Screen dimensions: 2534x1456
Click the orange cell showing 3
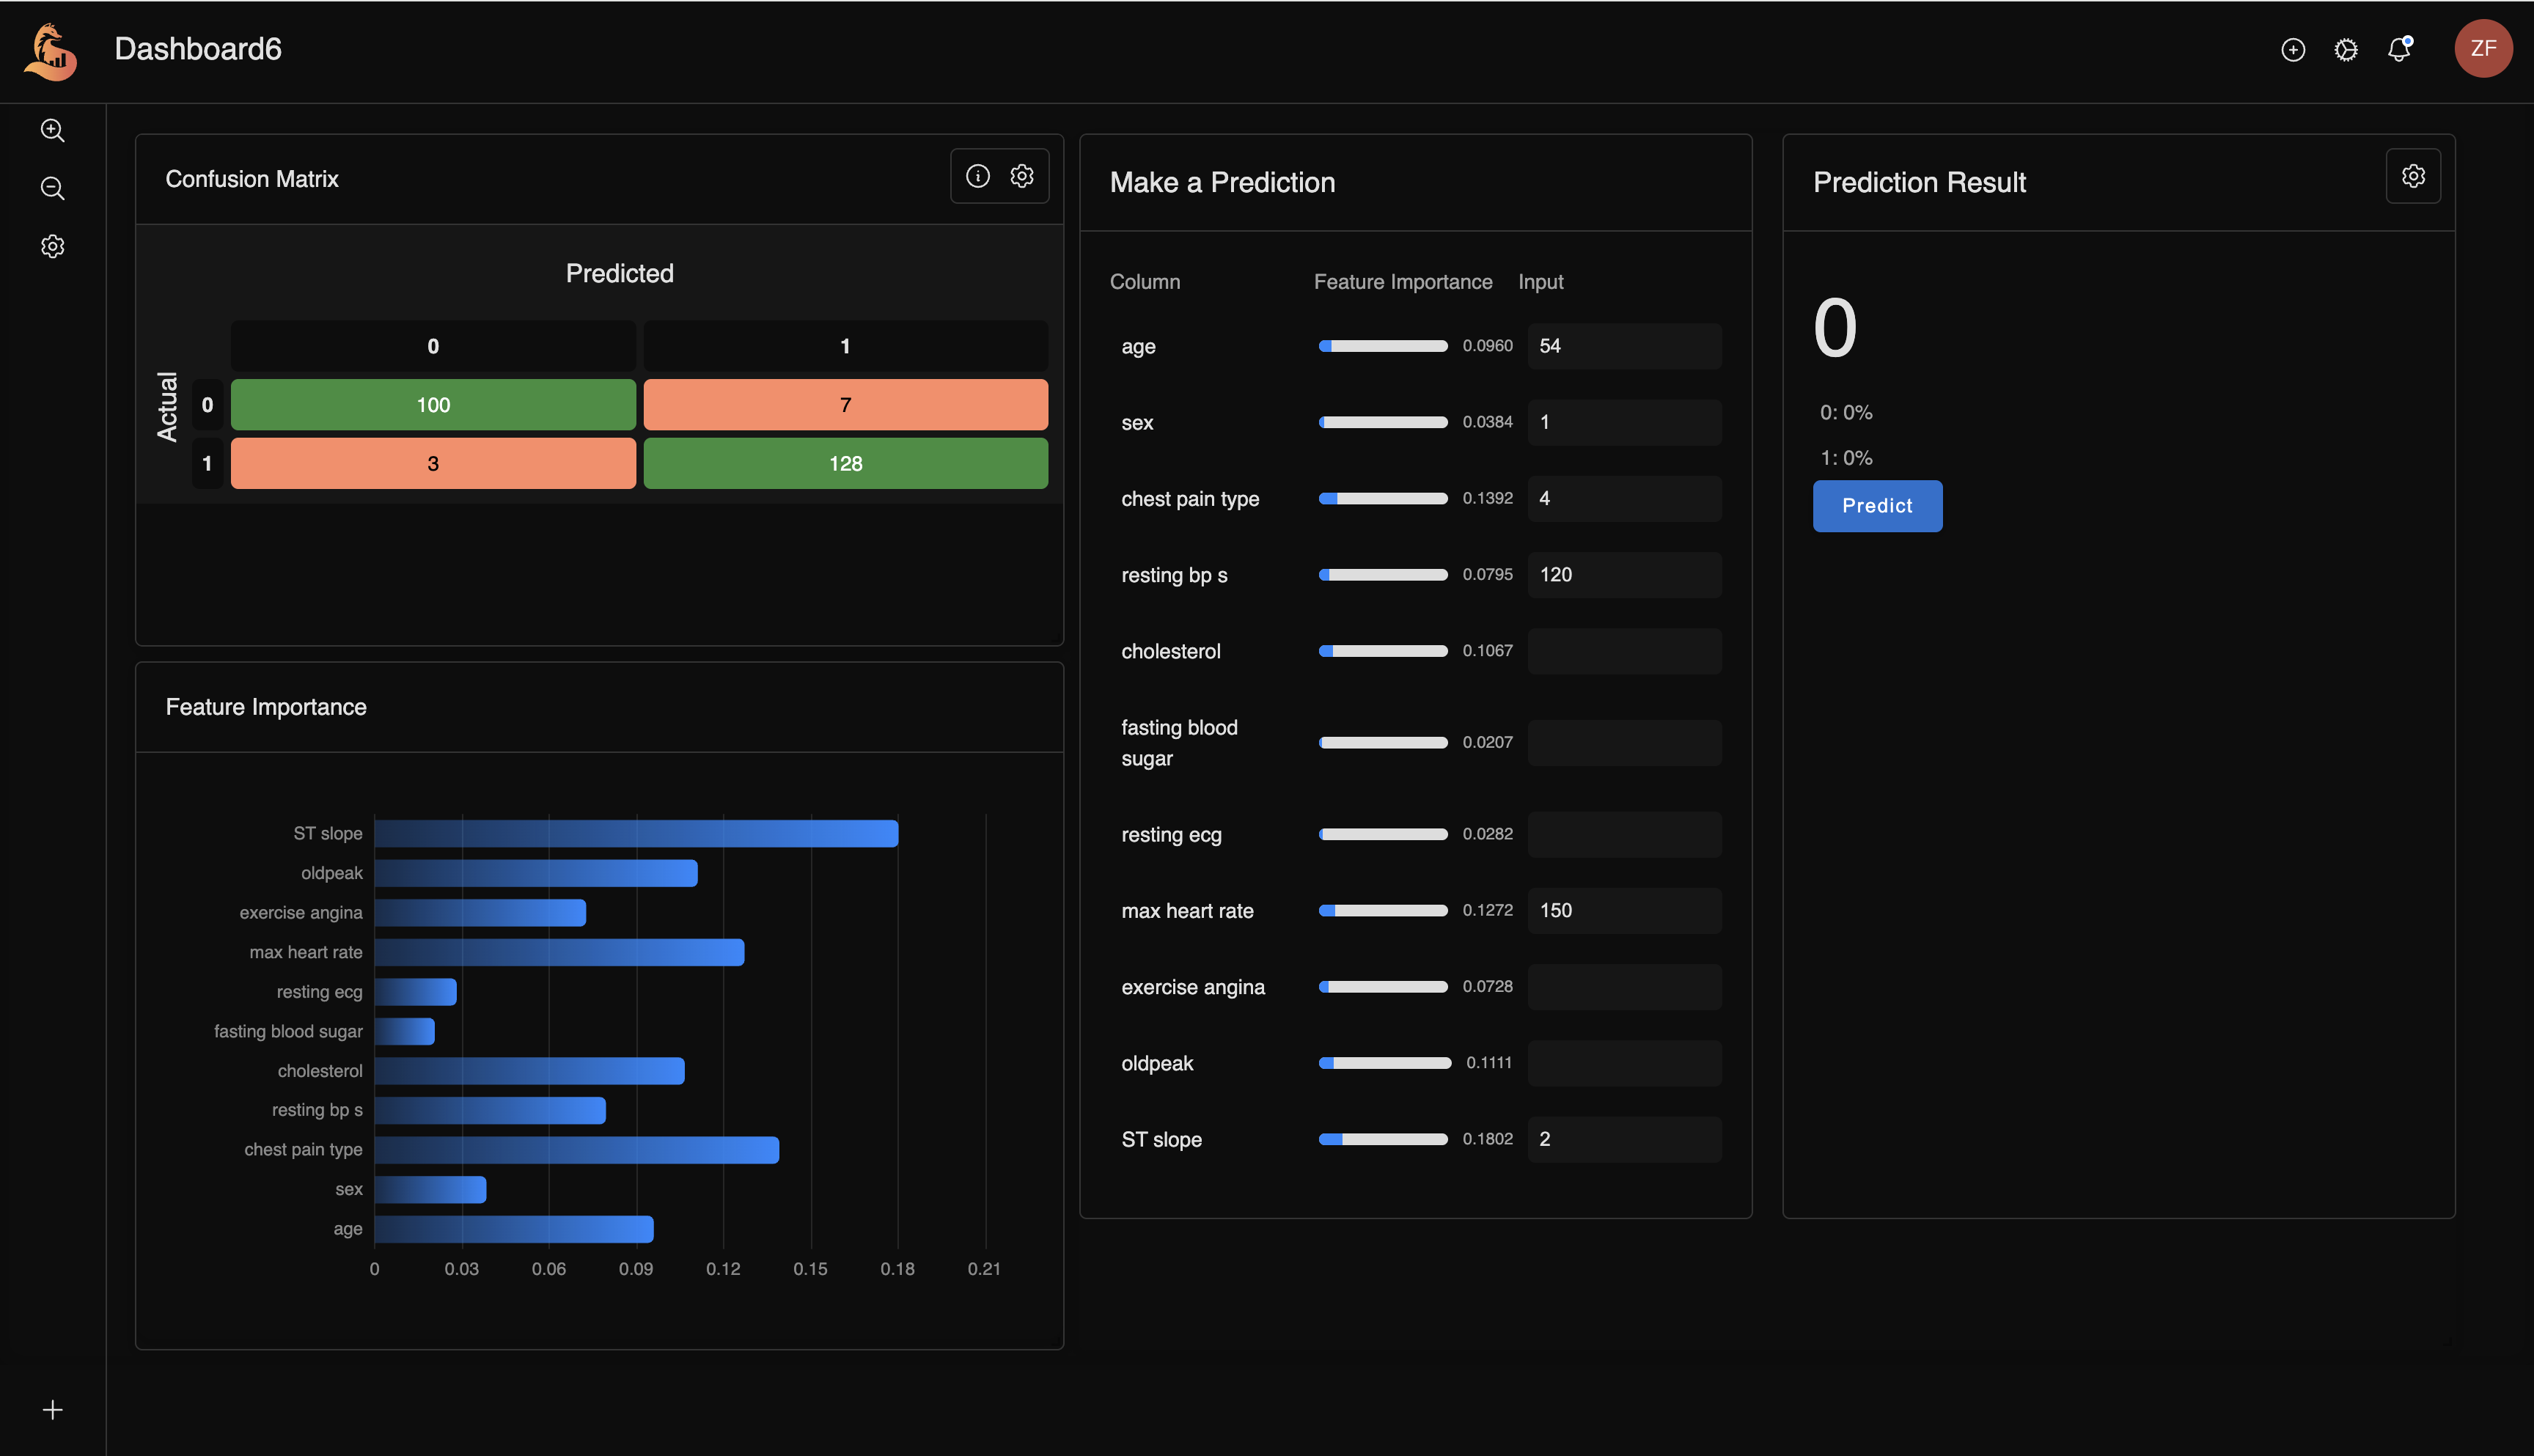click(x=432, y=463)
